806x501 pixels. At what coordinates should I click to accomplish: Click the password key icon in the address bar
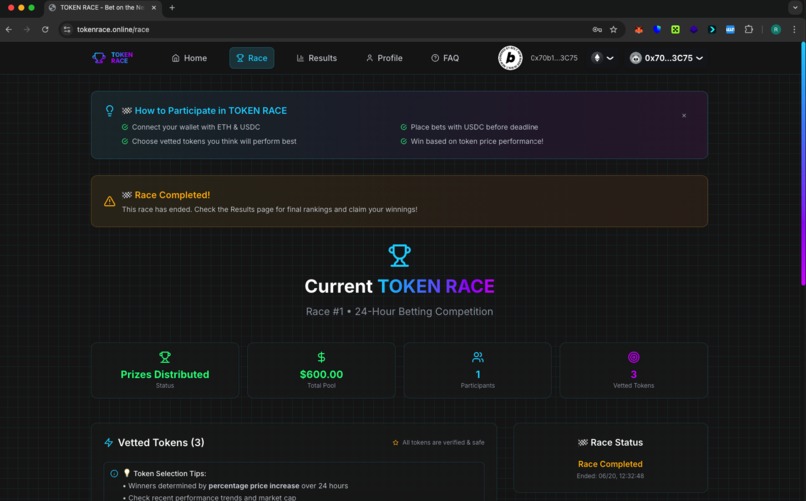[597, 29]
